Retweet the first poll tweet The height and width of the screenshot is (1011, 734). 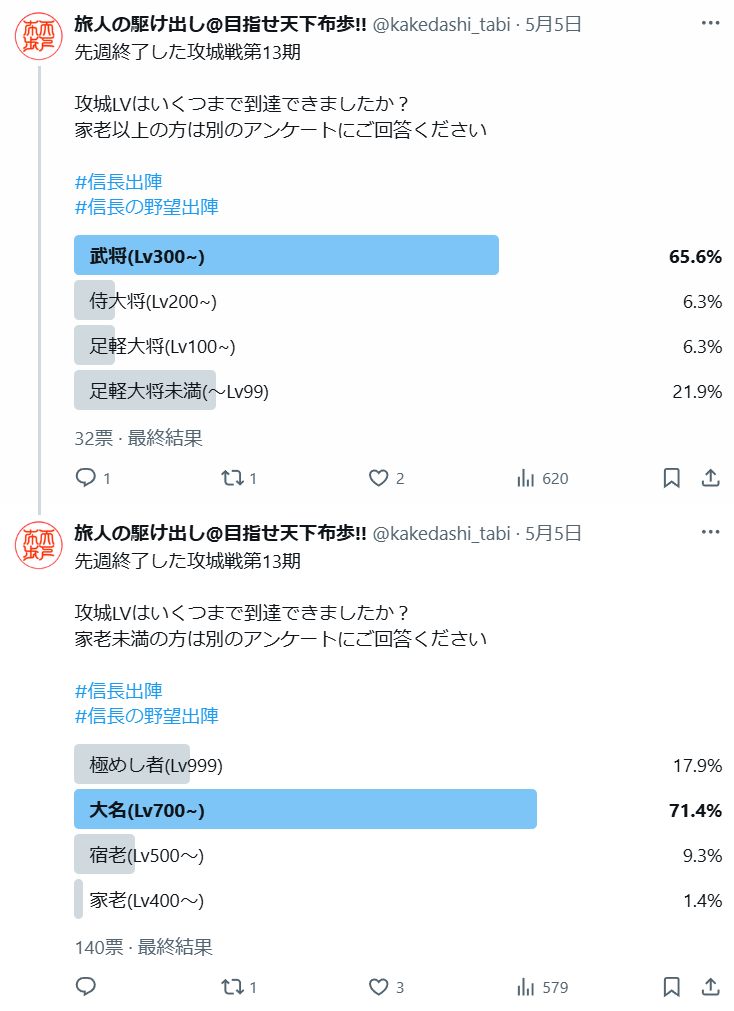click(232, 478)
